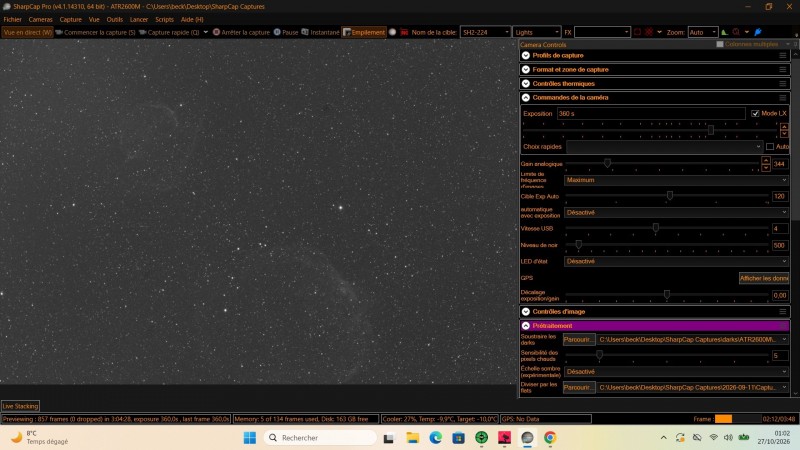Open the frame rate limit Maximum dropdown
This screenshot has width=800, height=450.
click(x=676, y=180)
